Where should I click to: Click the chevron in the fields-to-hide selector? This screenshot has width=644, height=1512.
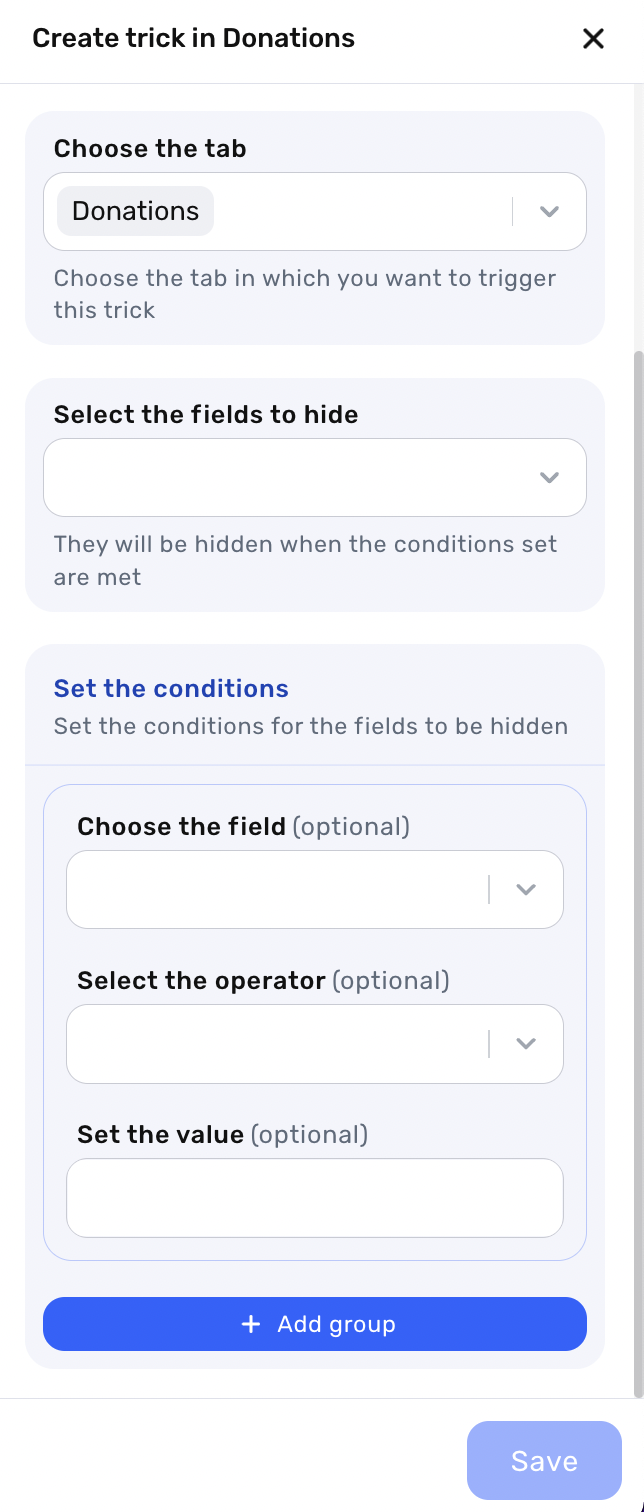click(548, 478)
